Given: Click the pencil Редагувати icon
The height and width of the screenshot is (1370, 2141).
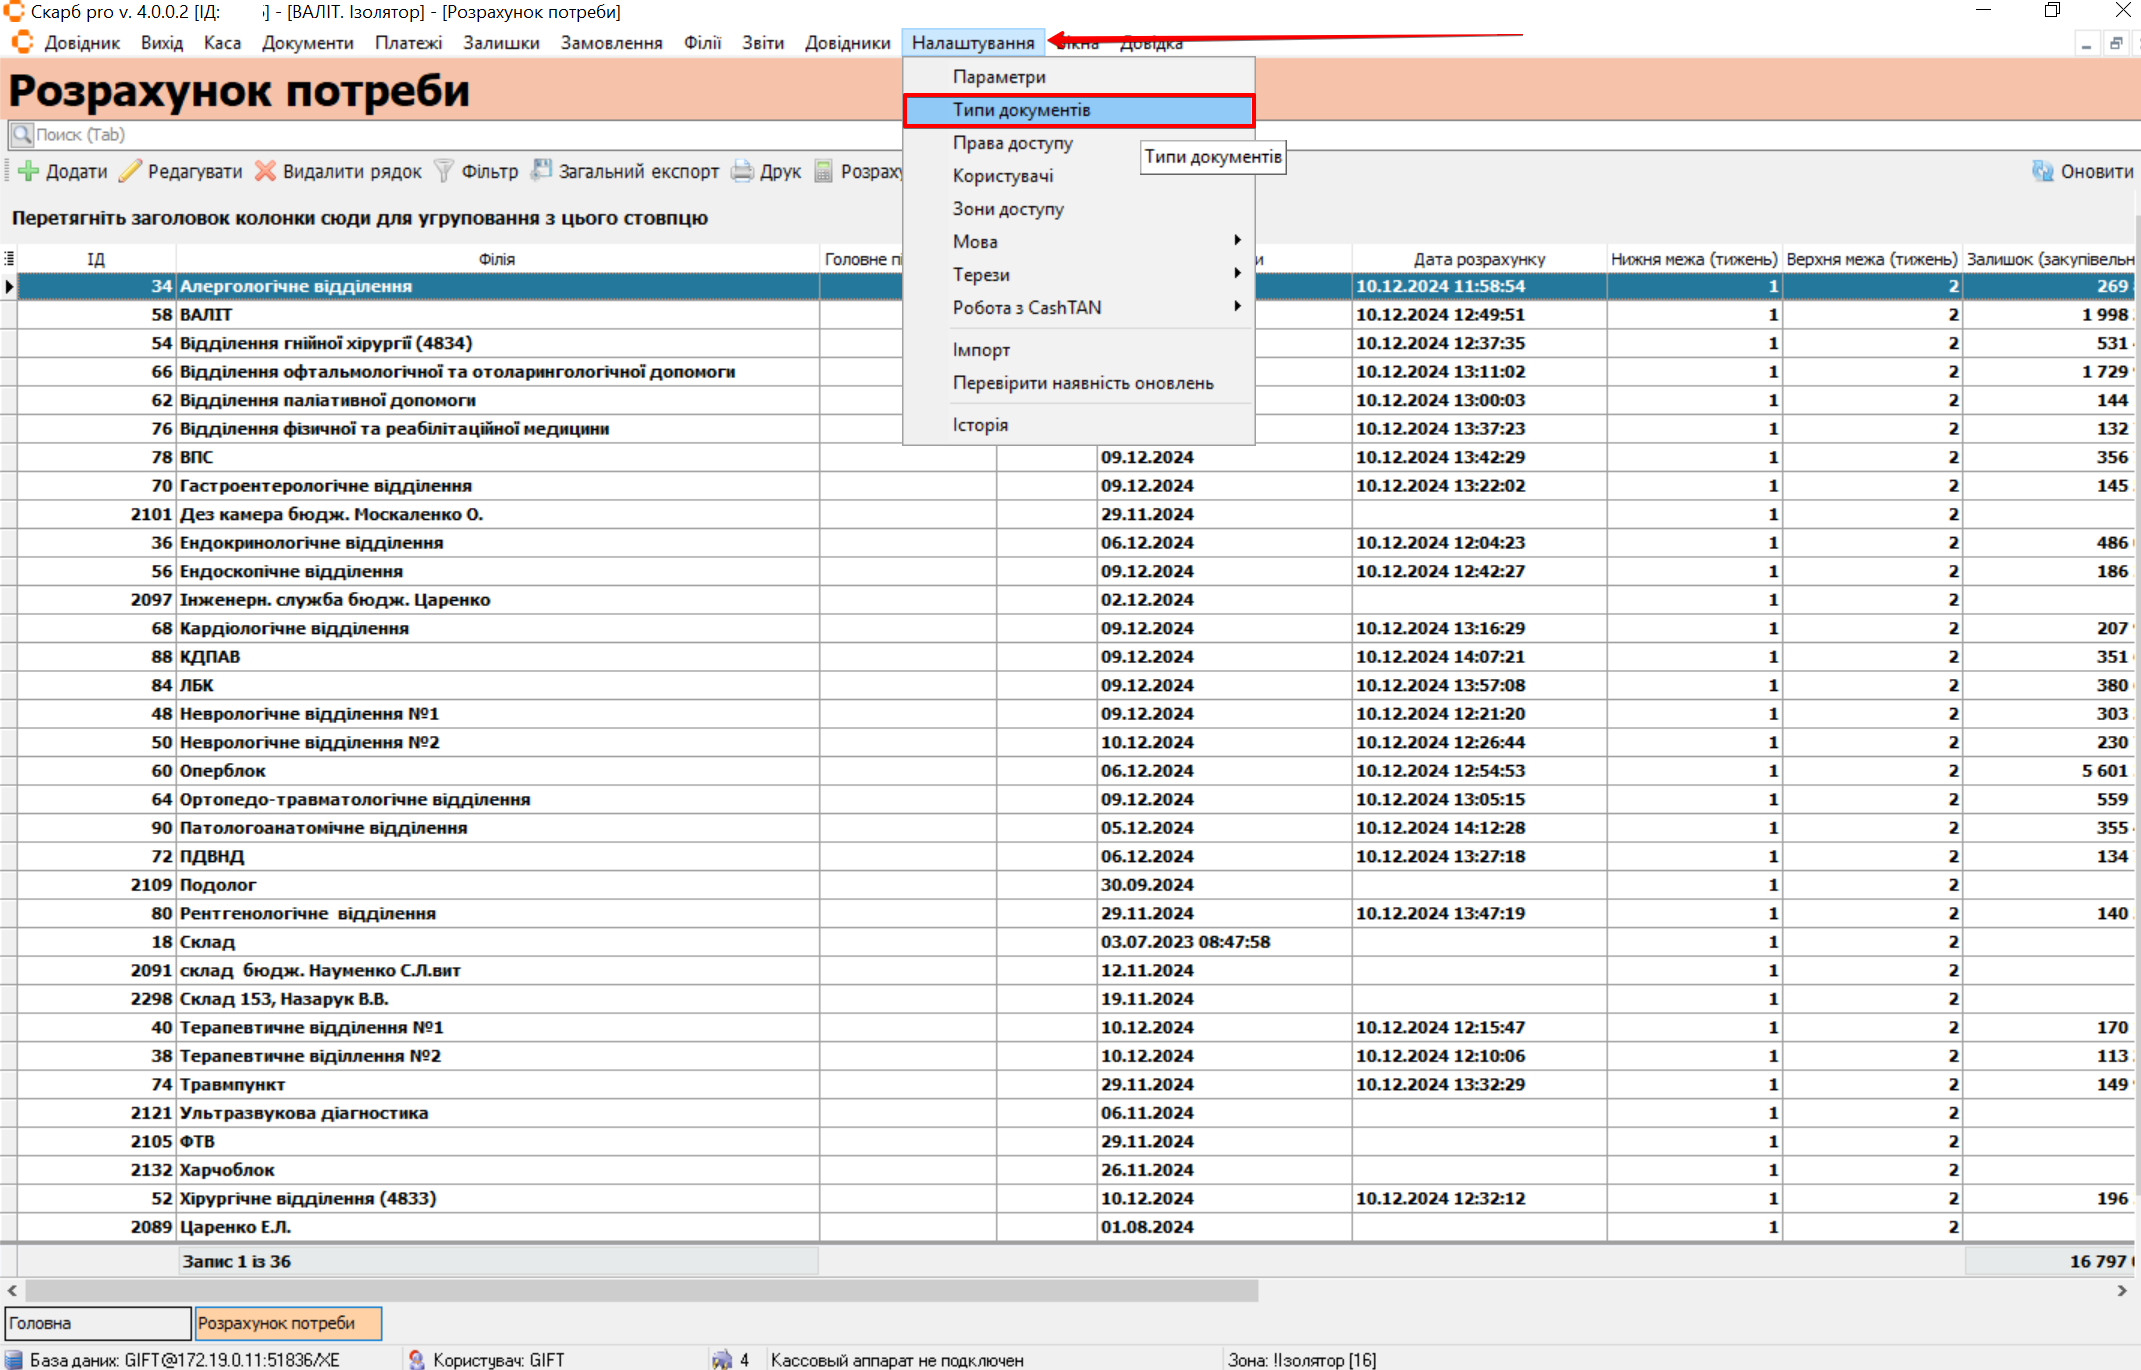Looking at the screenshot, I should coord(130,171).
